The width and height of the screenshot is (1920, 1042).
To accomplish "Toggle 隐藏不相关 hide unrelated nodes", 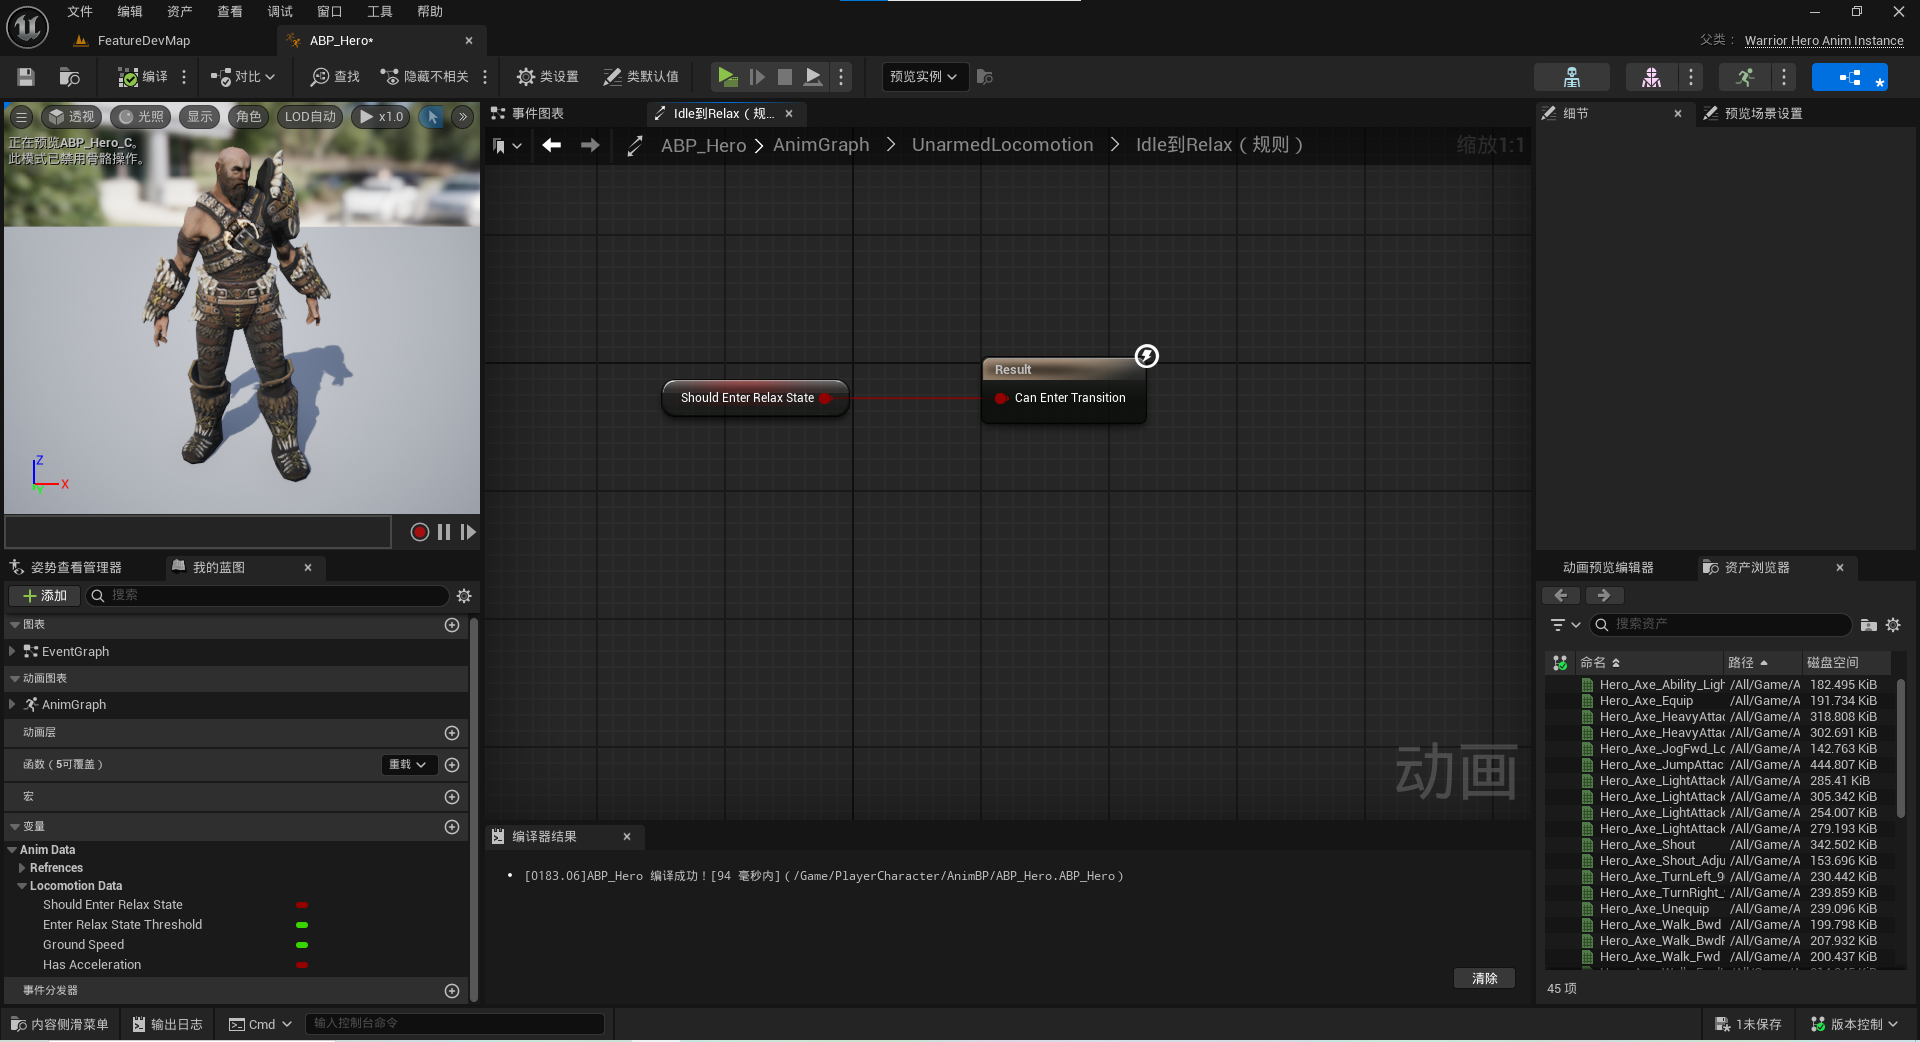I will (425, 77).
